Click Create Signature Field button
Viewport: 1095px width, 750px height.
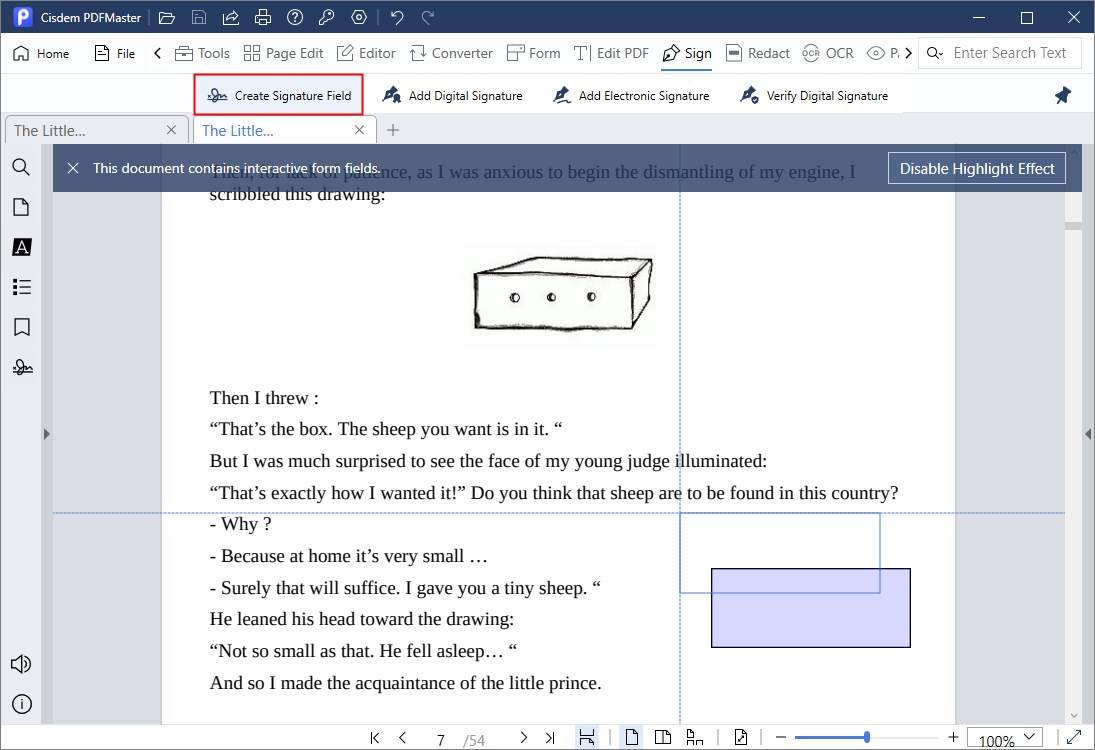[279, 95]
